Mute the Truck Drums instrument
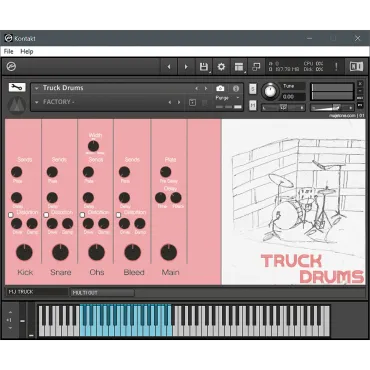This screenshot has height=370, width=370. click(253, 105)
